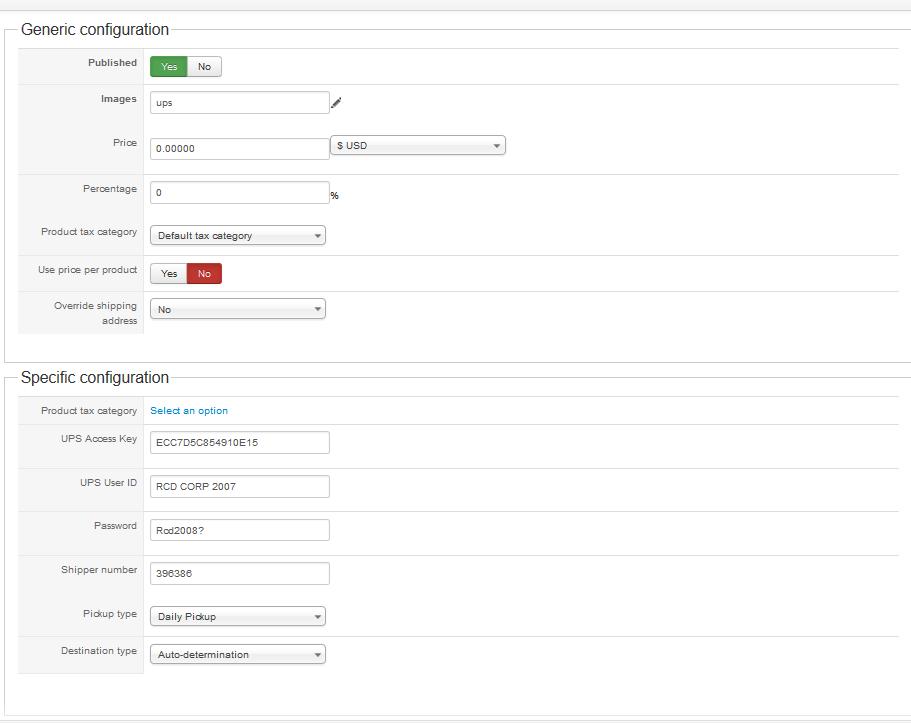Enable Use price per product Yes

[168, 274]
